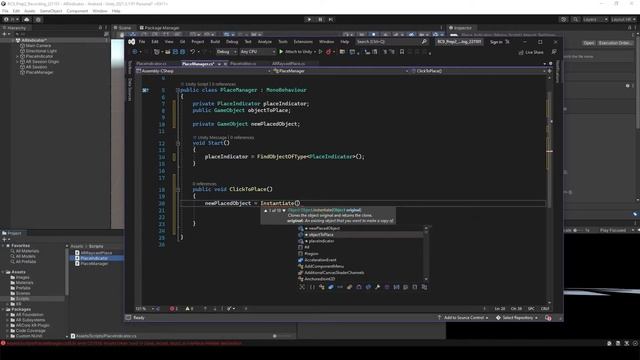Open Visual Studio Analyze menu
The width and height of the screenshot is (640, 360).
(264, 42)
